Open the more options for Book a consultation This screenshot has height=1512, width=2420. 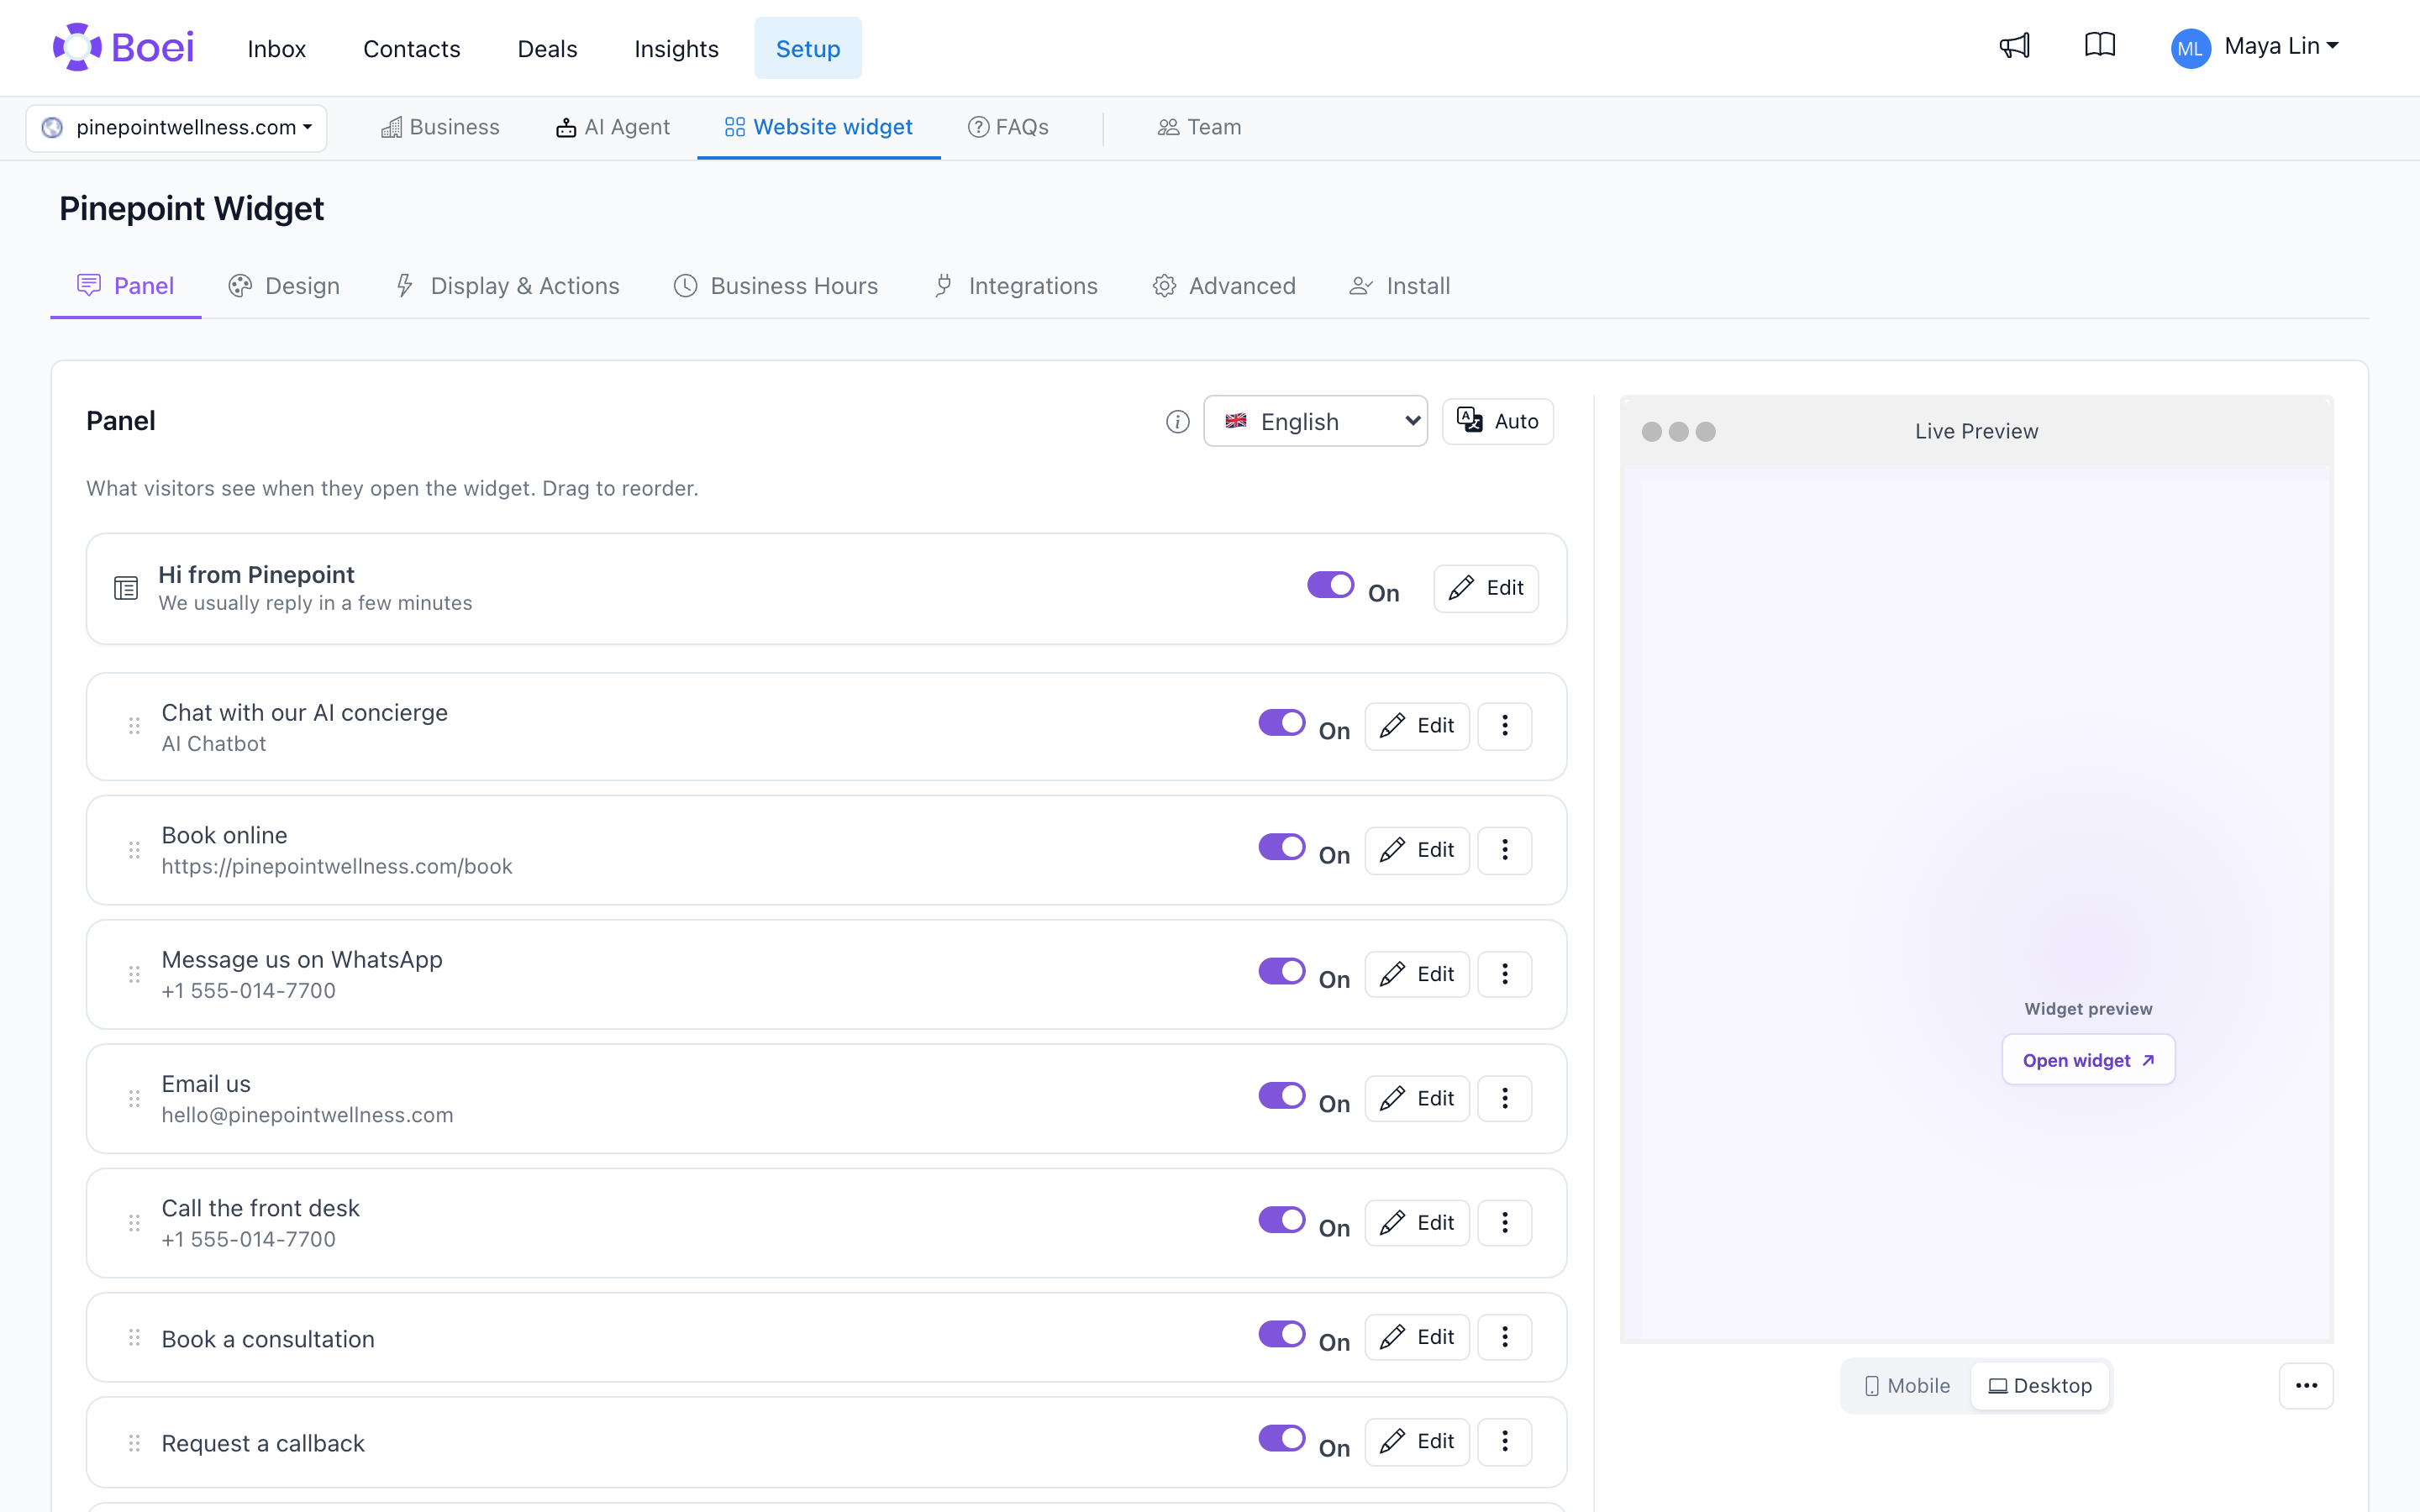(1504, 1337)
